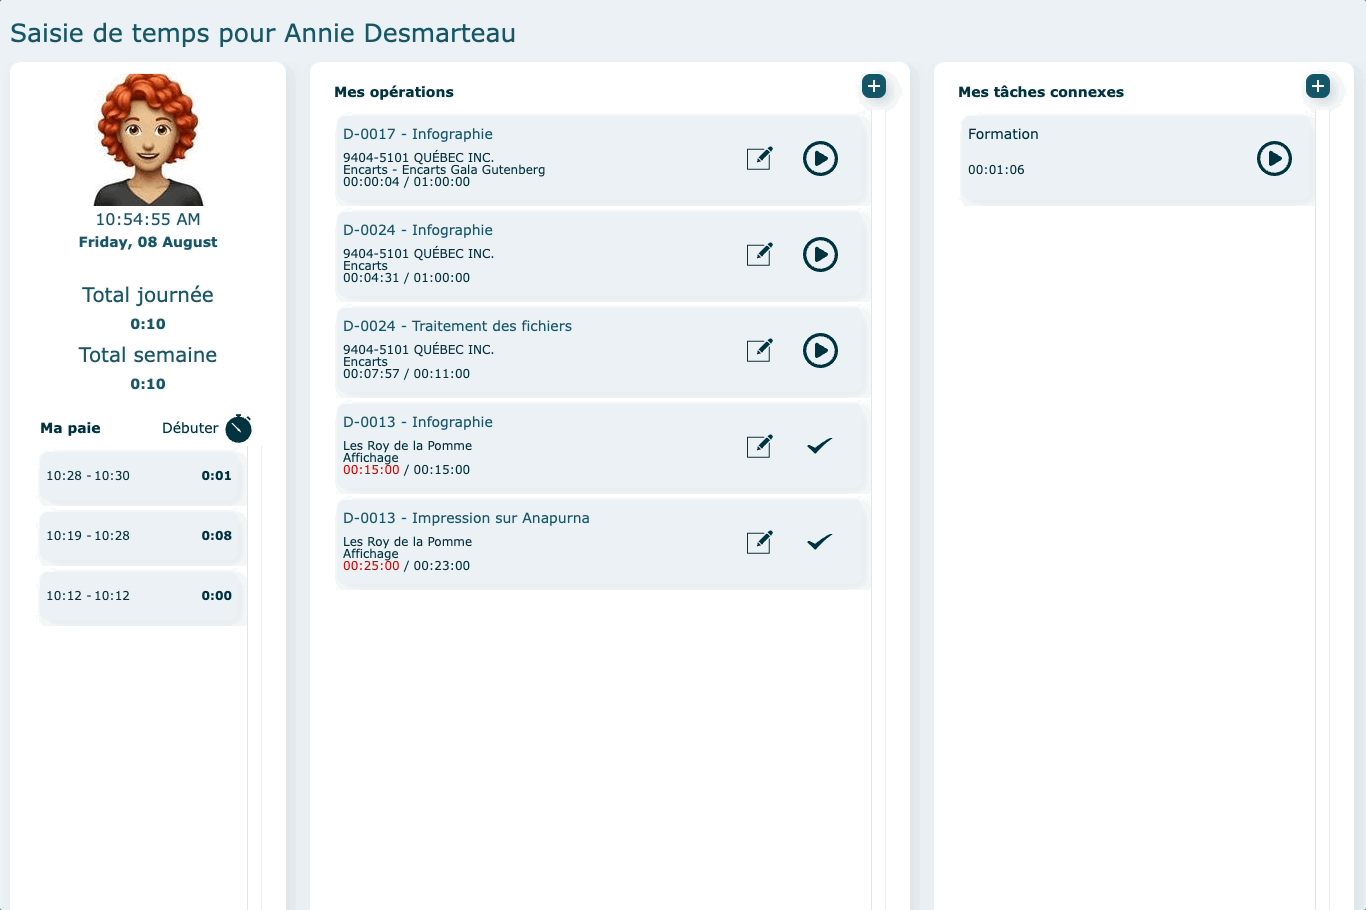The width and height of the screenshot is (1366, 910).
Task: Click checkmark on D-0013 Infographie
Action: [x=819, y=446]
